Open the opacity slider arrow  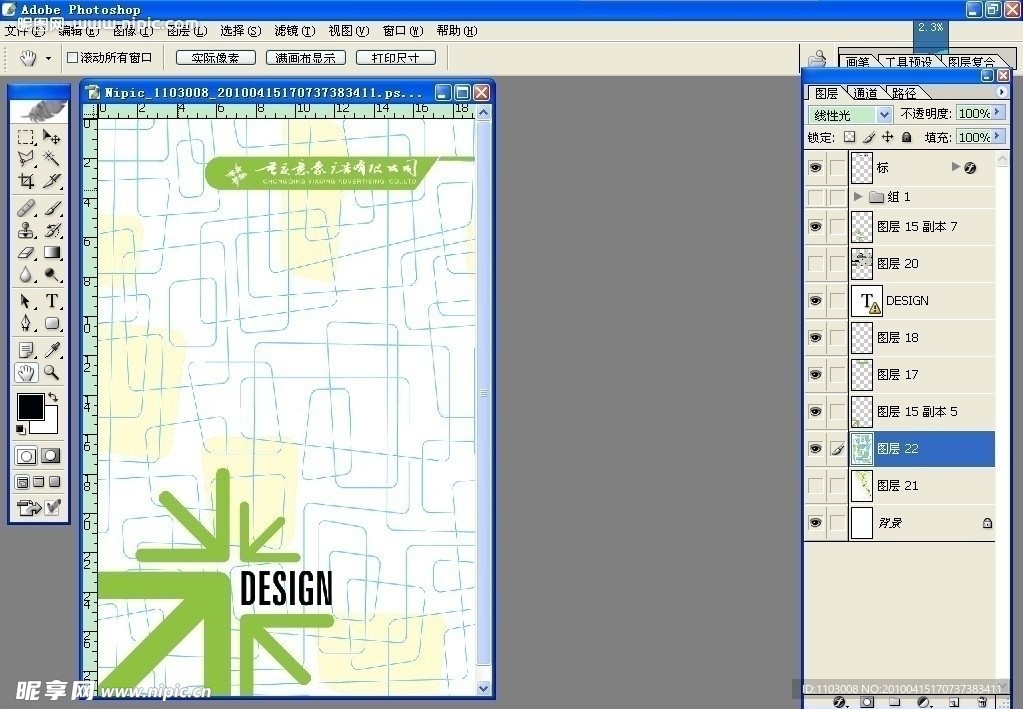998,113
